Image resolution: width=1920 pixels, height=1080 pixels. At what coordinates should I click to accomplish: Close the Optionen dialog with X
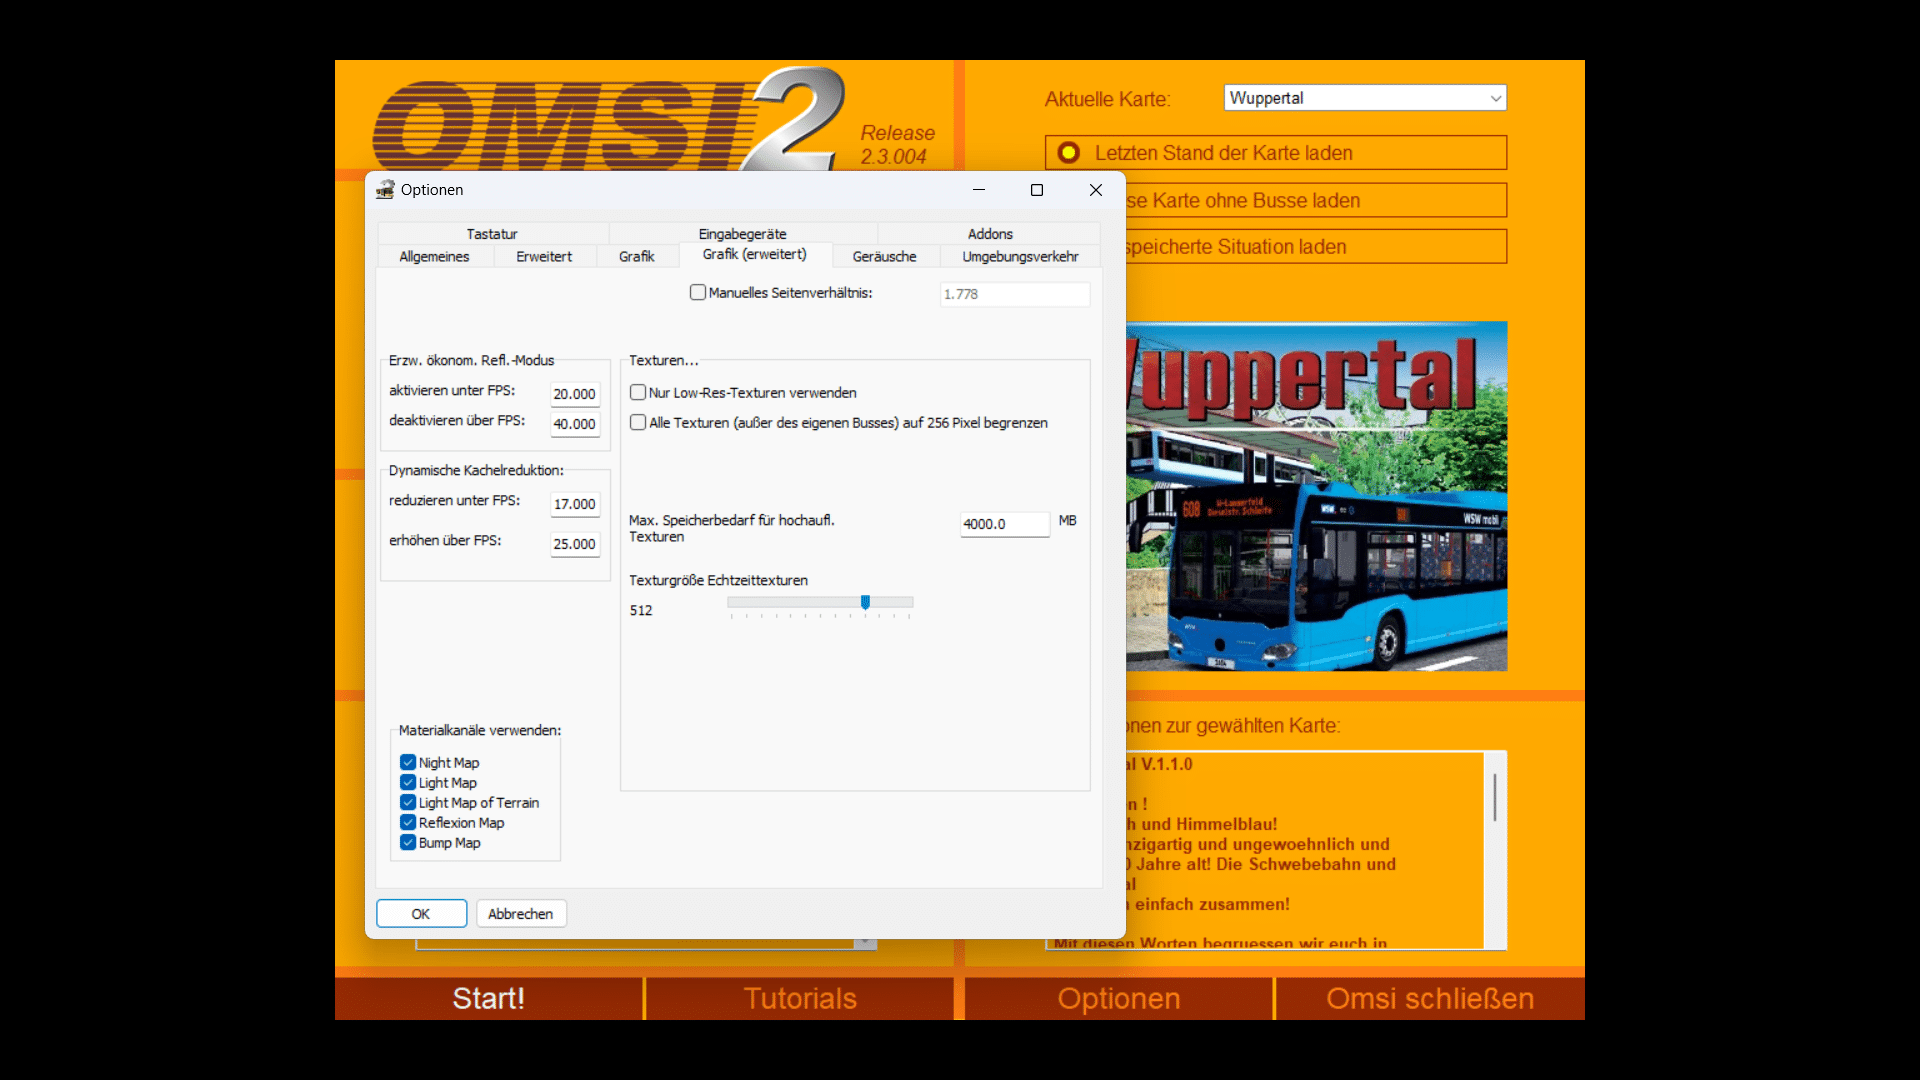[1096, 190]
